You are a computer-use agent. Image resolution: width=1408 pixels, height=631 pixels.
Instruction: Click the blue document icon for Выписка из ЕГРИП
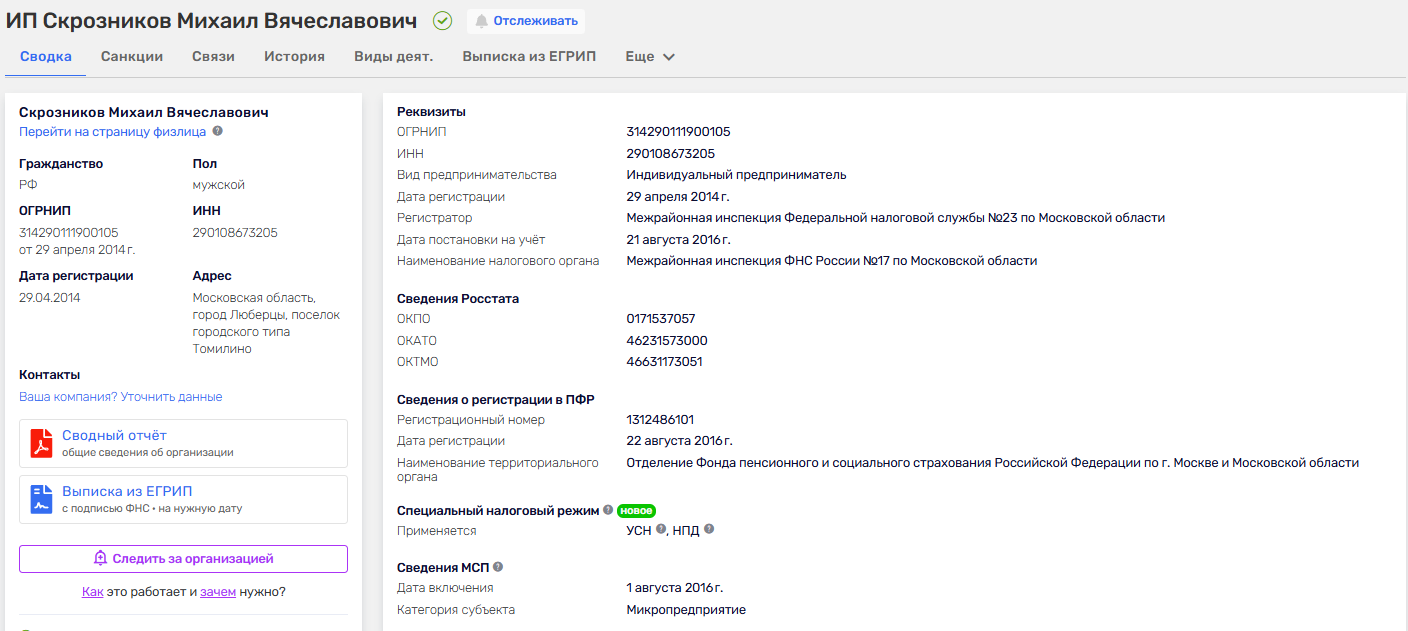click(x=41, y=499)
